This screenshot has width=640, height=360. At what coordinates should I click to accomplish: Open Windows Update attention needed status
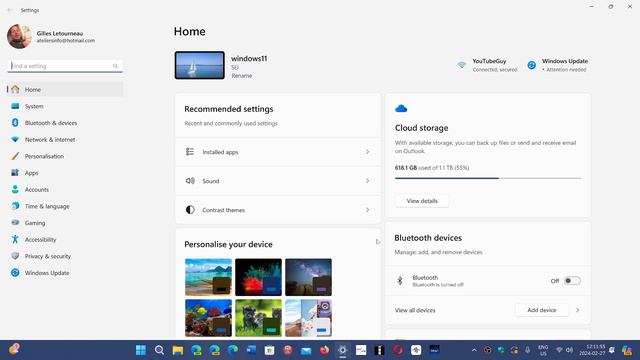557,65
